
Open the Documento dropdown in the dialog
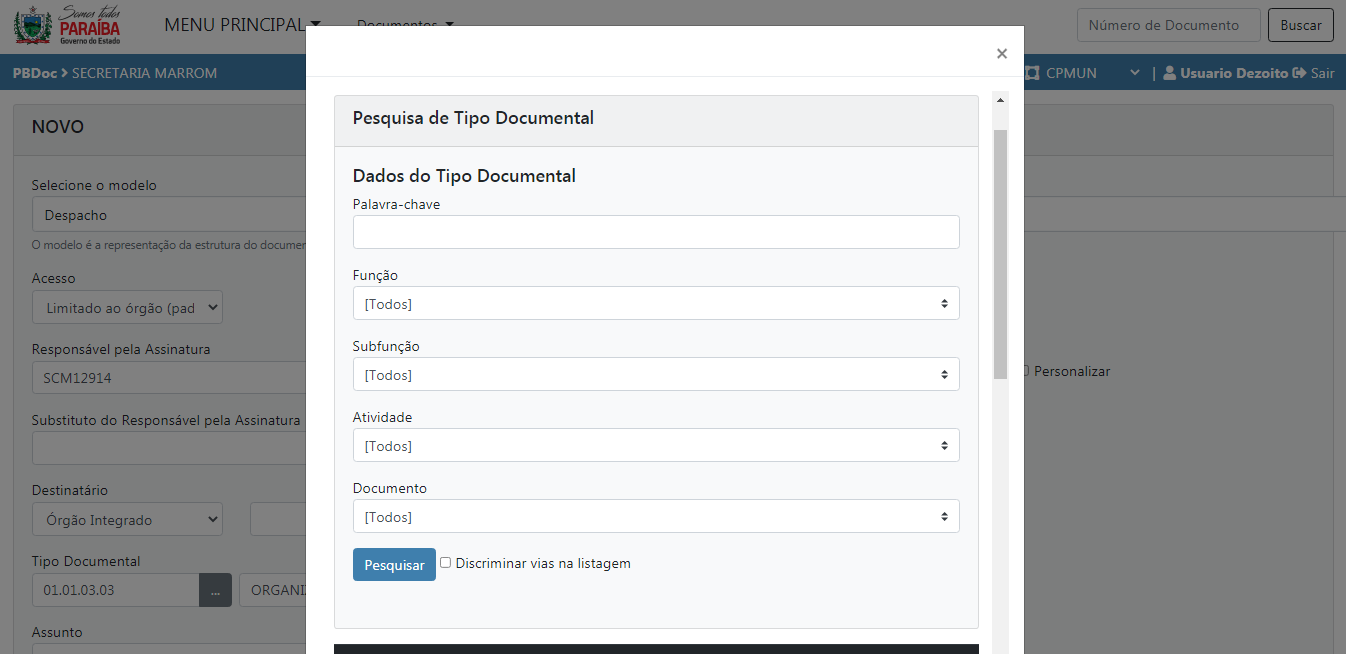(656, 517)
